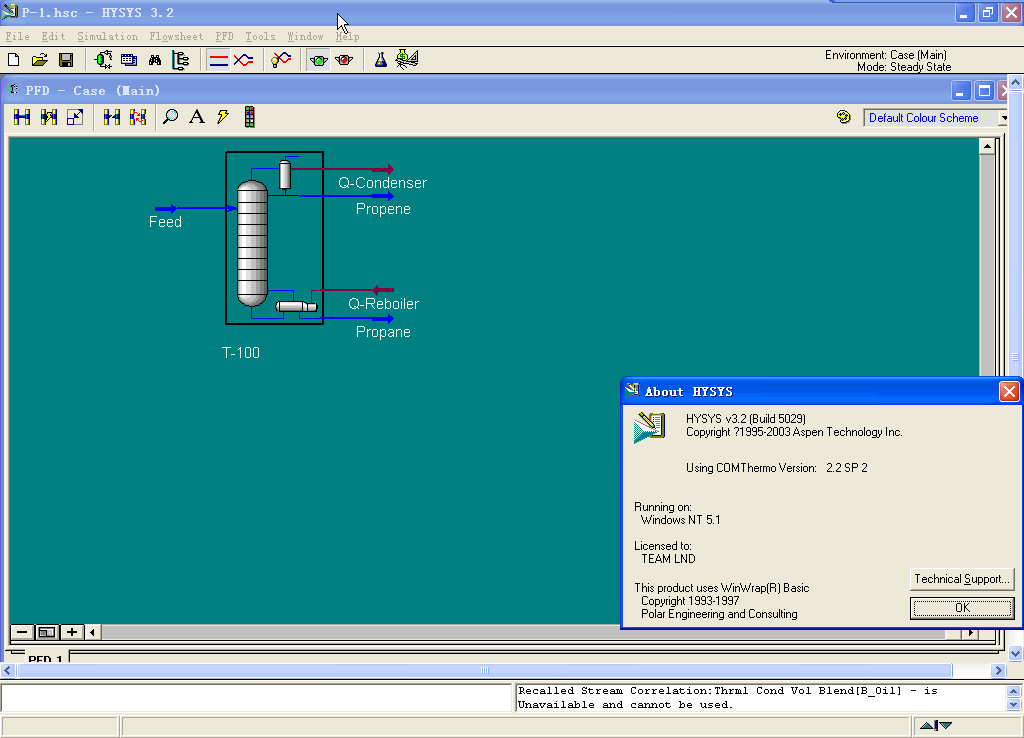
Task: Click the Technical Support button
Action: [x=962, y=579]
